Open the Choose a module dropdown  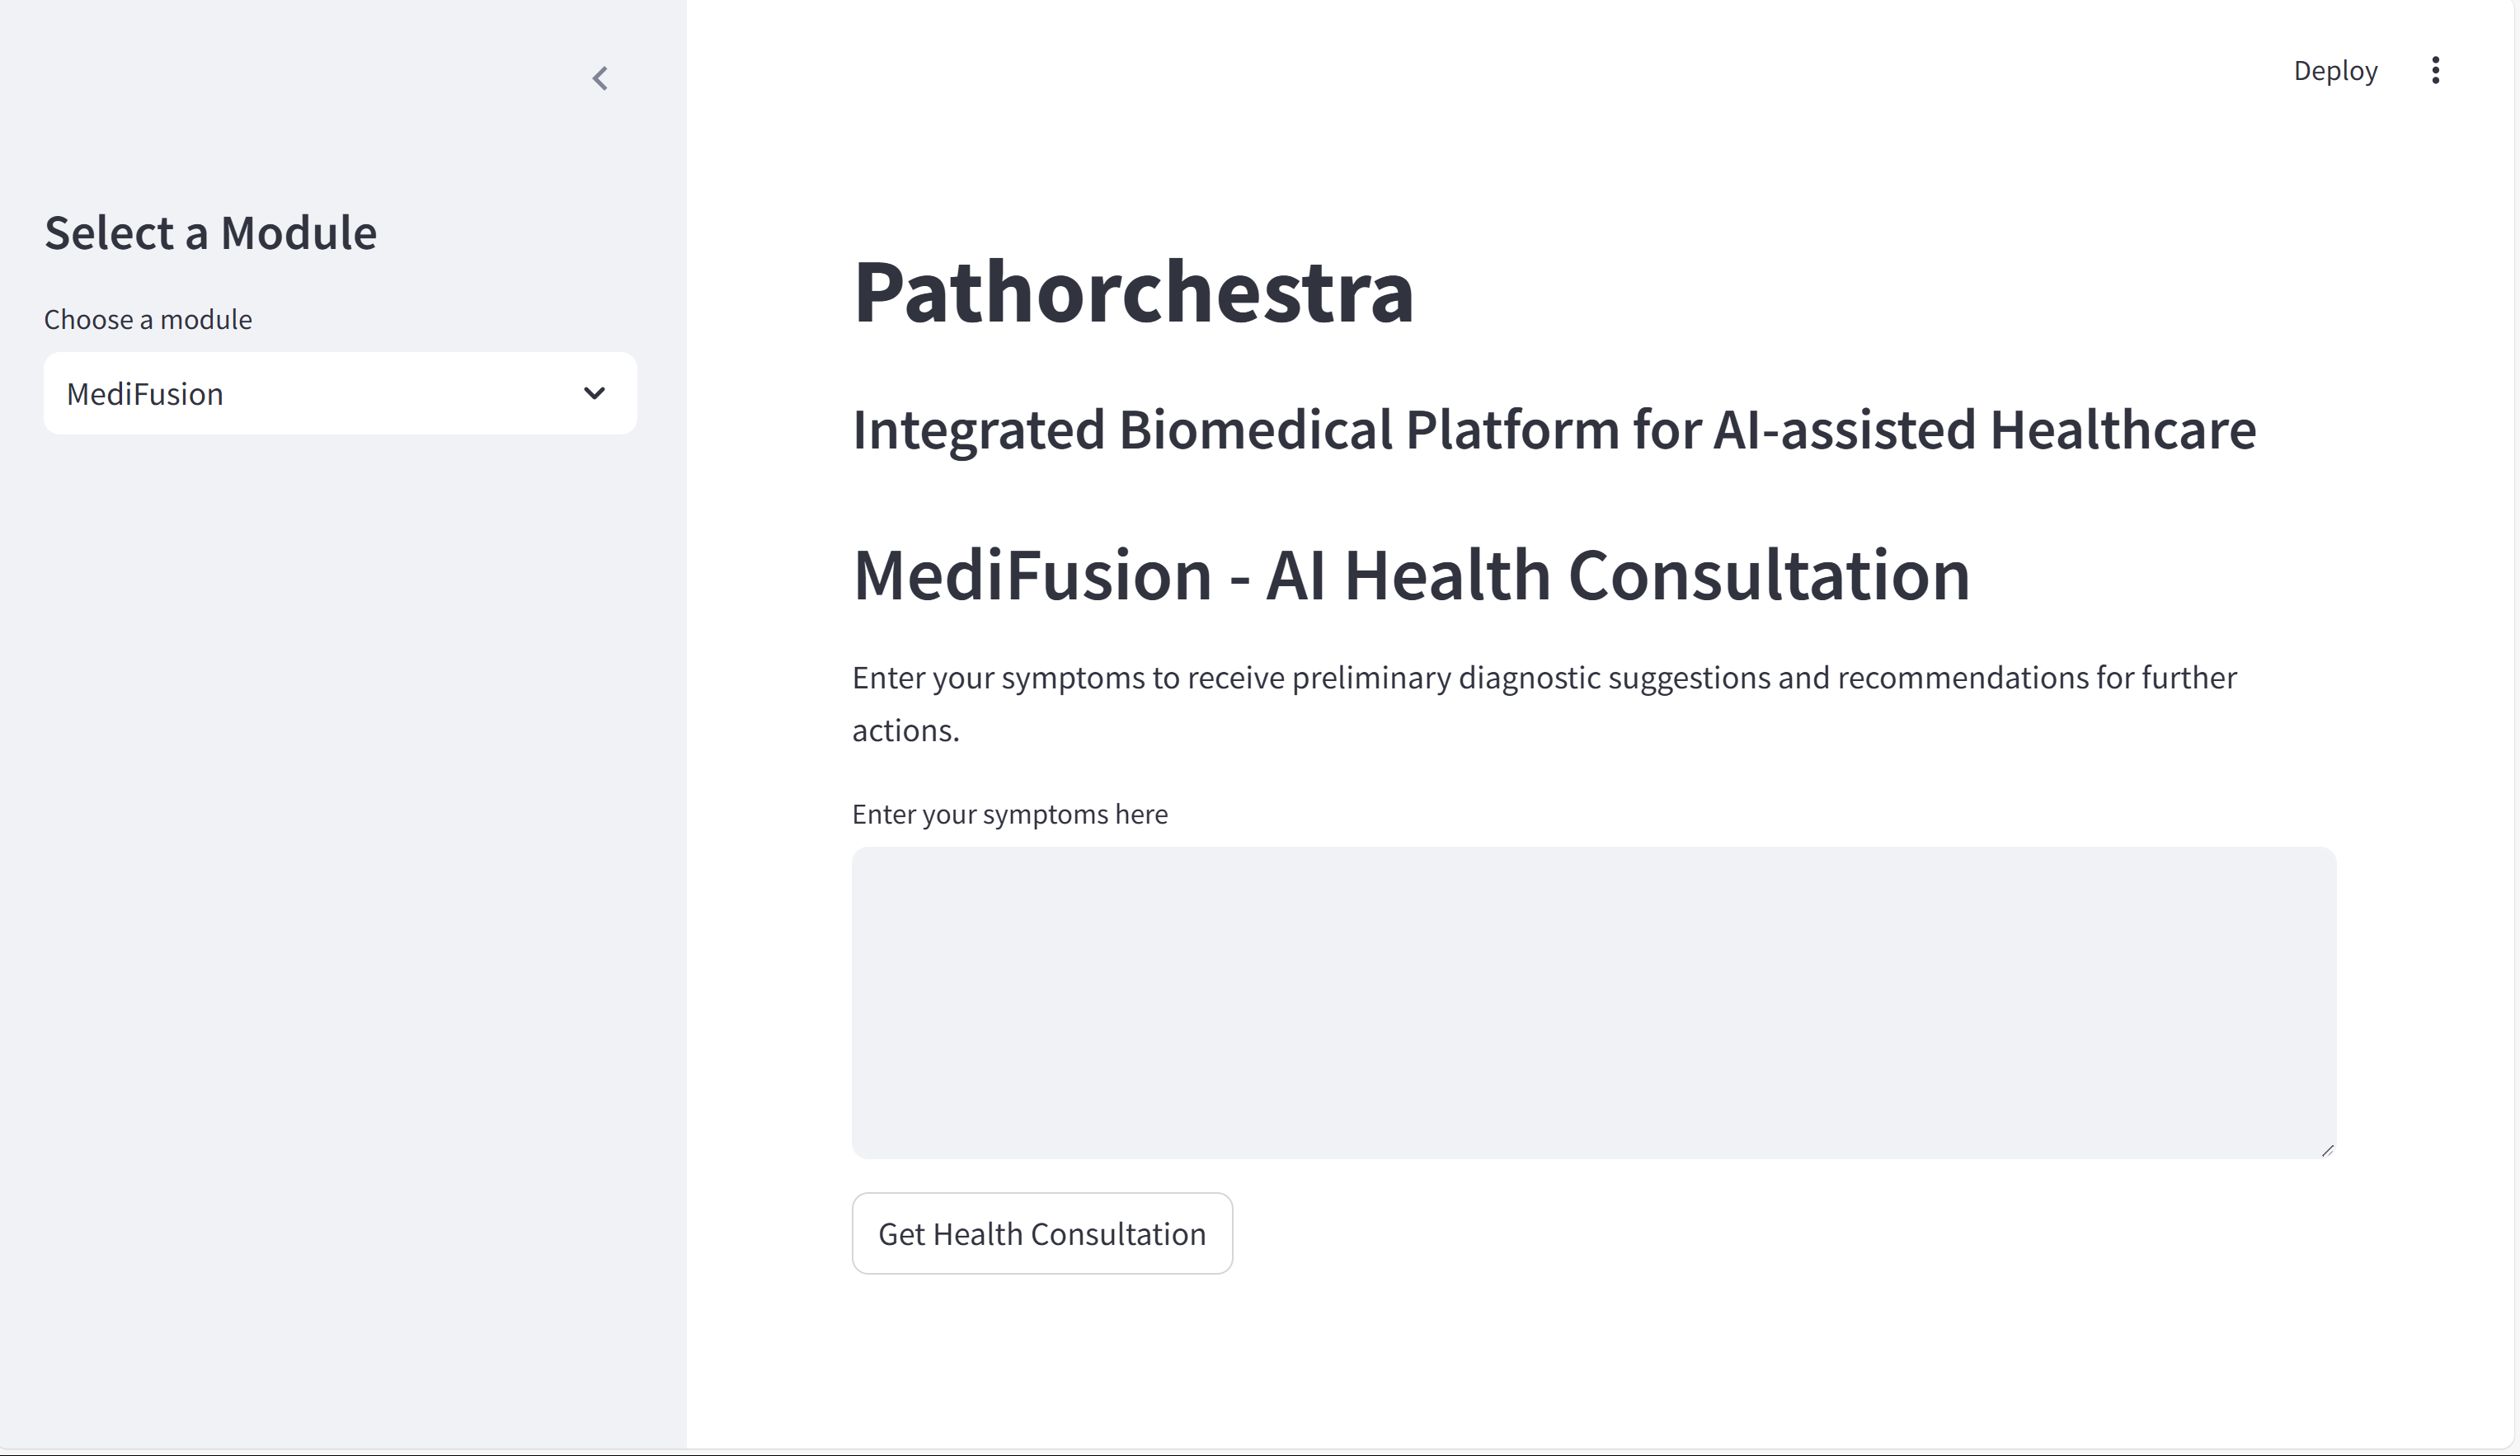[x=340, y=393]
